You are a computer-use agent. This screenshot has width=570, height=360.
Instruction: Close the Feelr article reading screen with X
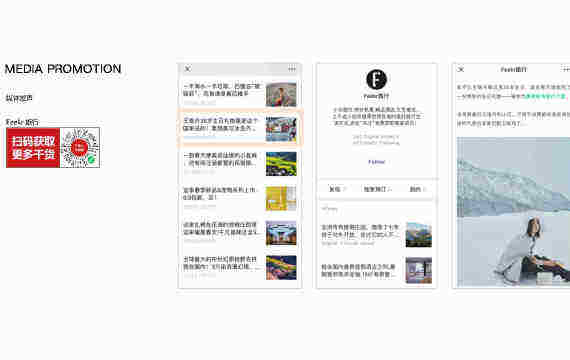(x=461, y=69)
